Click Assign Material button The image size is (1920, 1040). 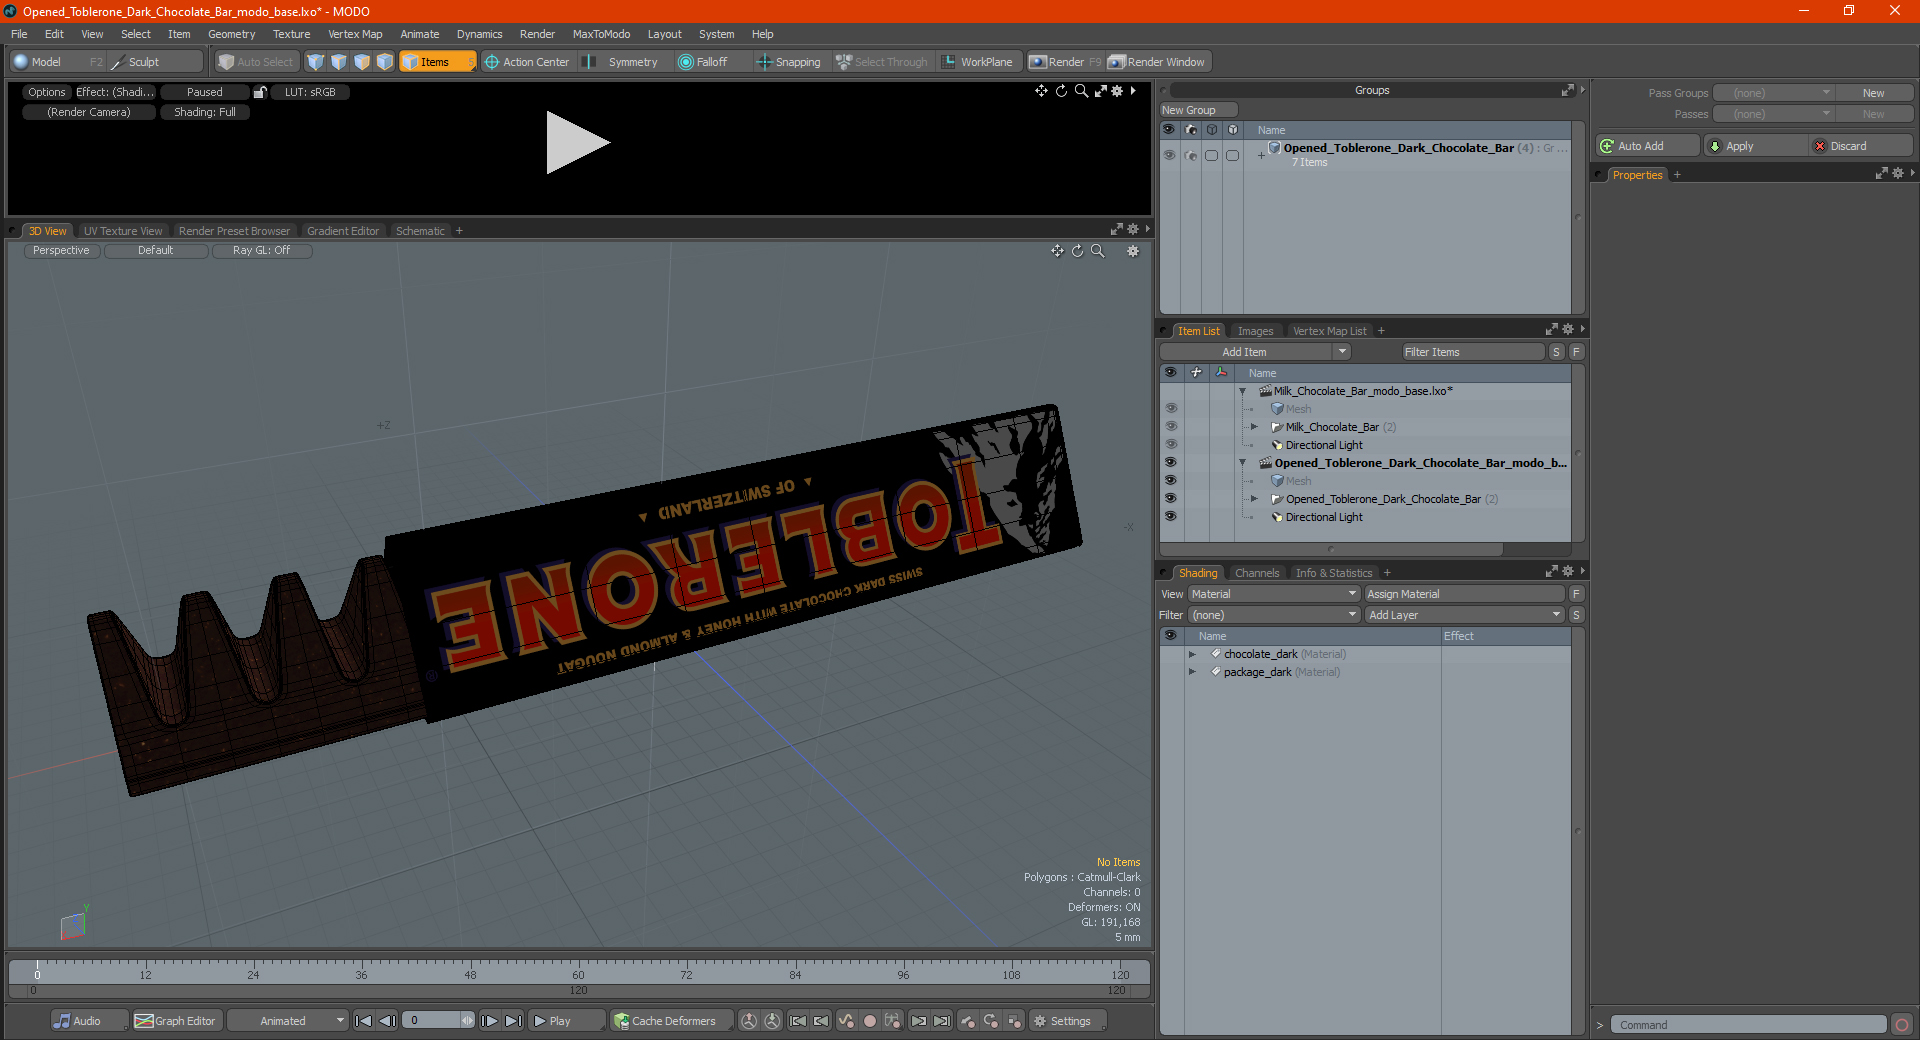1464,594
